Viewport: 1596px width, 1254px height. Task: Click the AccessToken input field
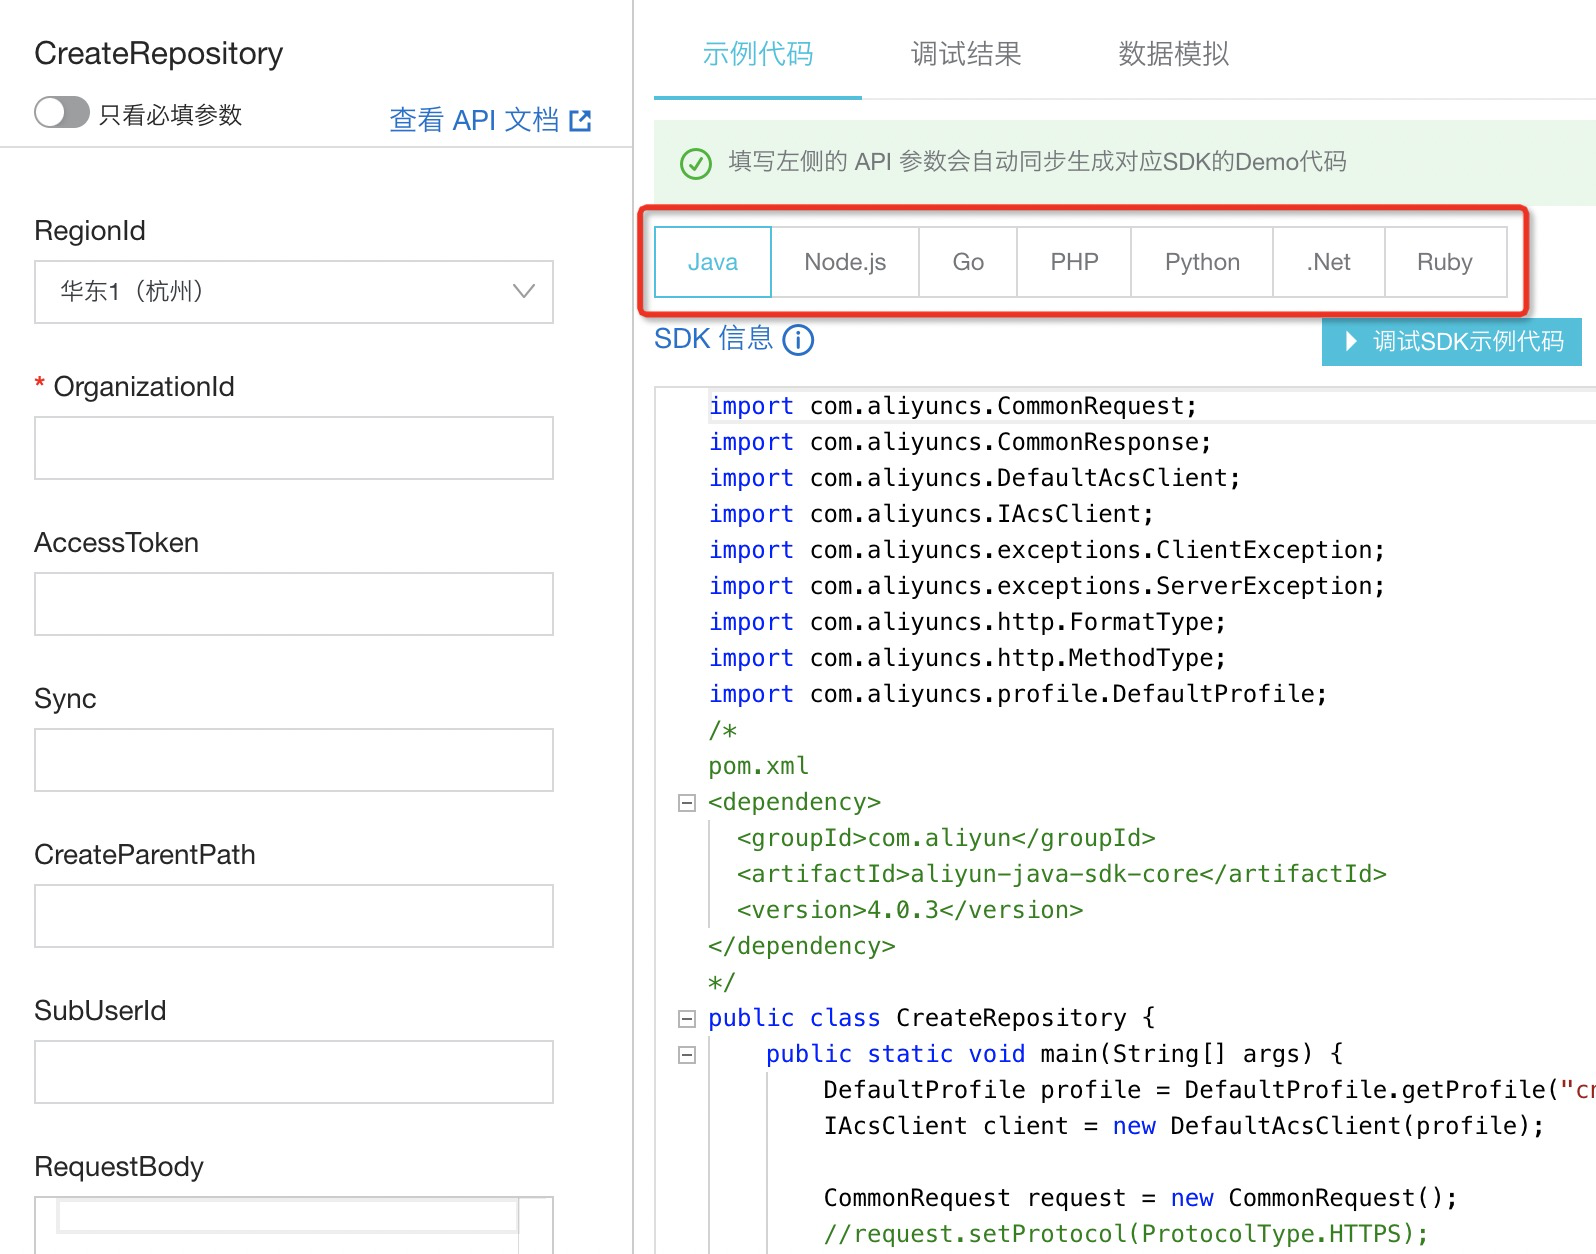tap(294, 604)
